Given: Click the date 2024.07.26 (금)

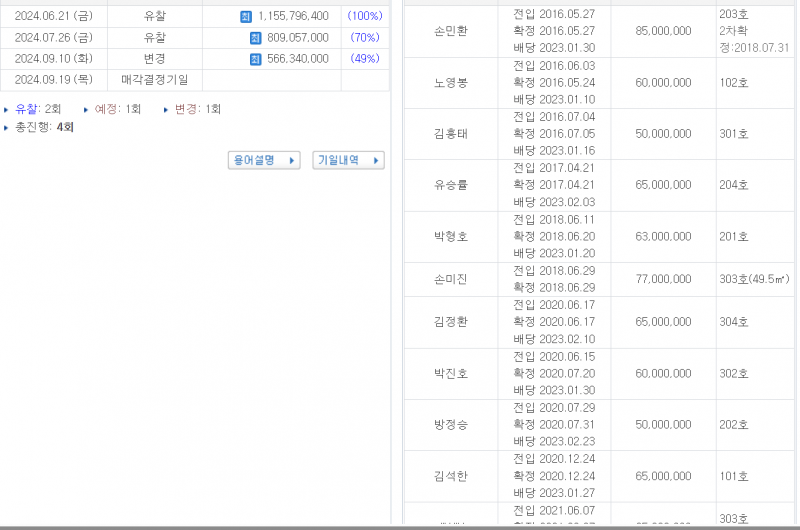Looking at the screenshot, I should tap(54, 38).
